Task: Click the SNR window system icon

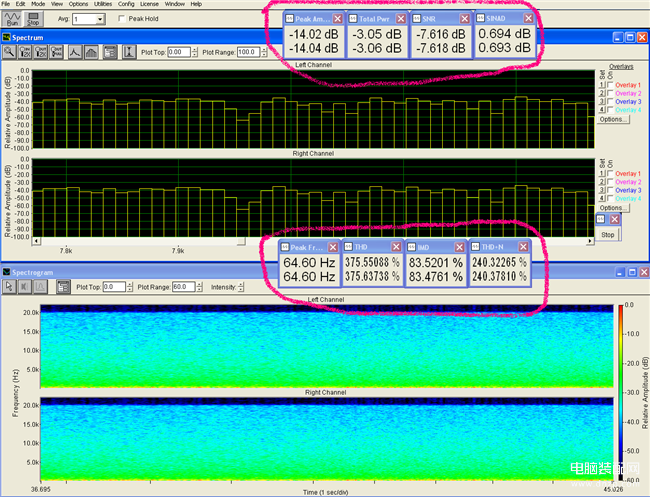Action: click(416, 19)
